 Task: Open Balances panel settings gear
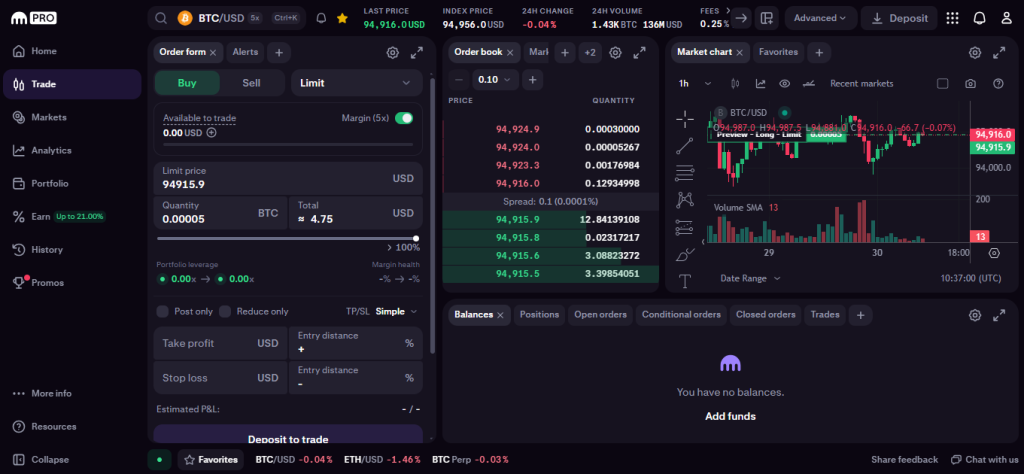point(975,315)
